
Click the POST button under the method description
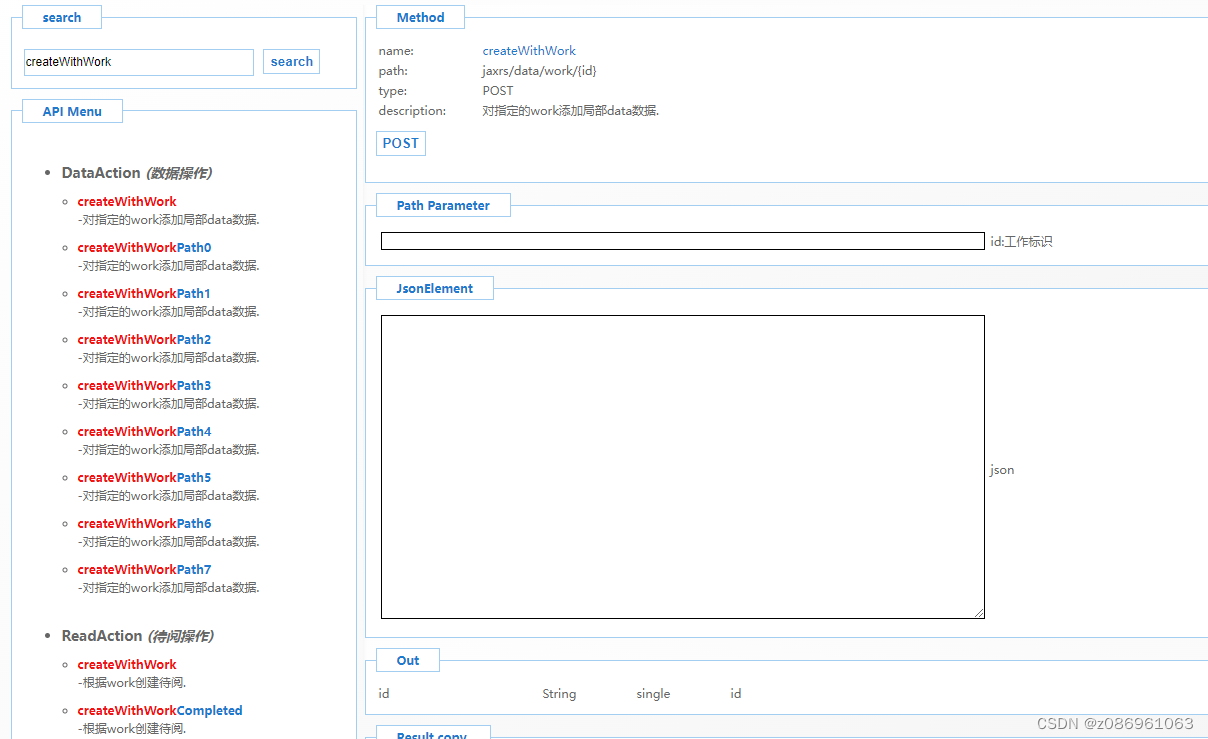(x=400, y=143)
